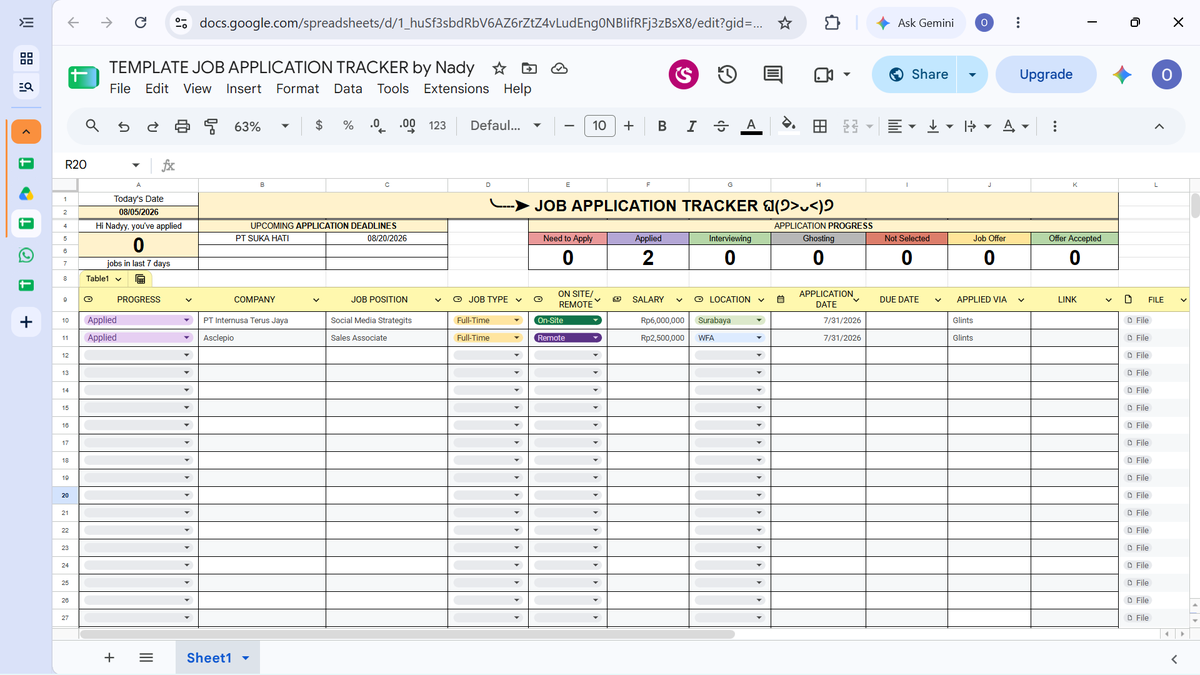Viewport: 1200px width, 675px height.
Task: Open the Edit menu
Action: pyautogui.click(x=157, y=89)
